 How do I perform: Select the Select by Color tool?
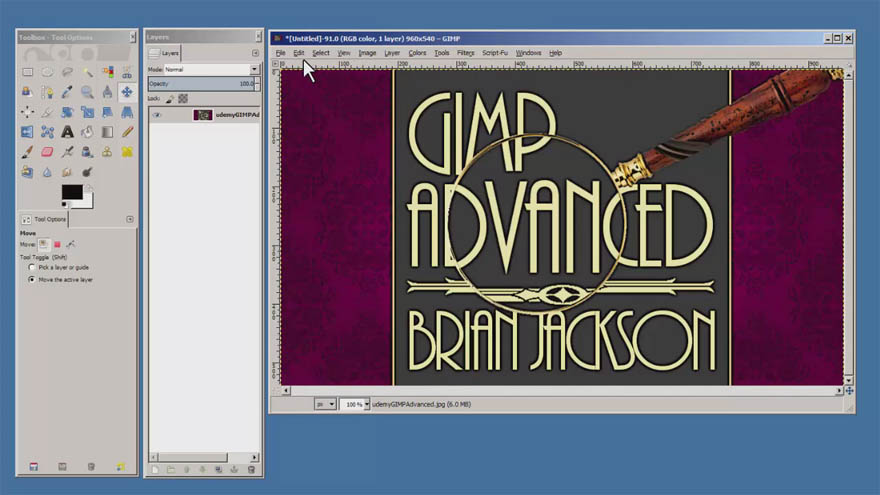click(x=108, y=72)
